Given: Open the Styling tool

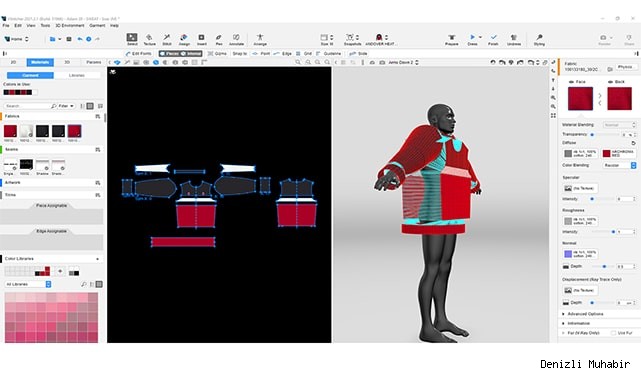Looking at the screenshot, I should pos(539,39).
